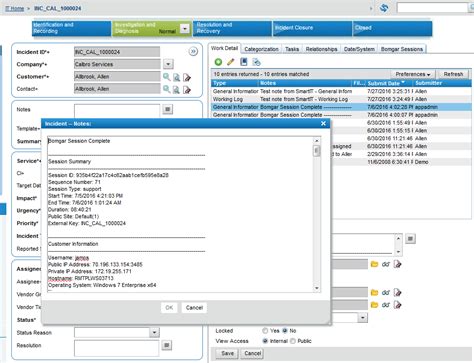The image size is (474, 363).
Task: Click the second attachment glasses view icon
Action: tap(386, 293)
